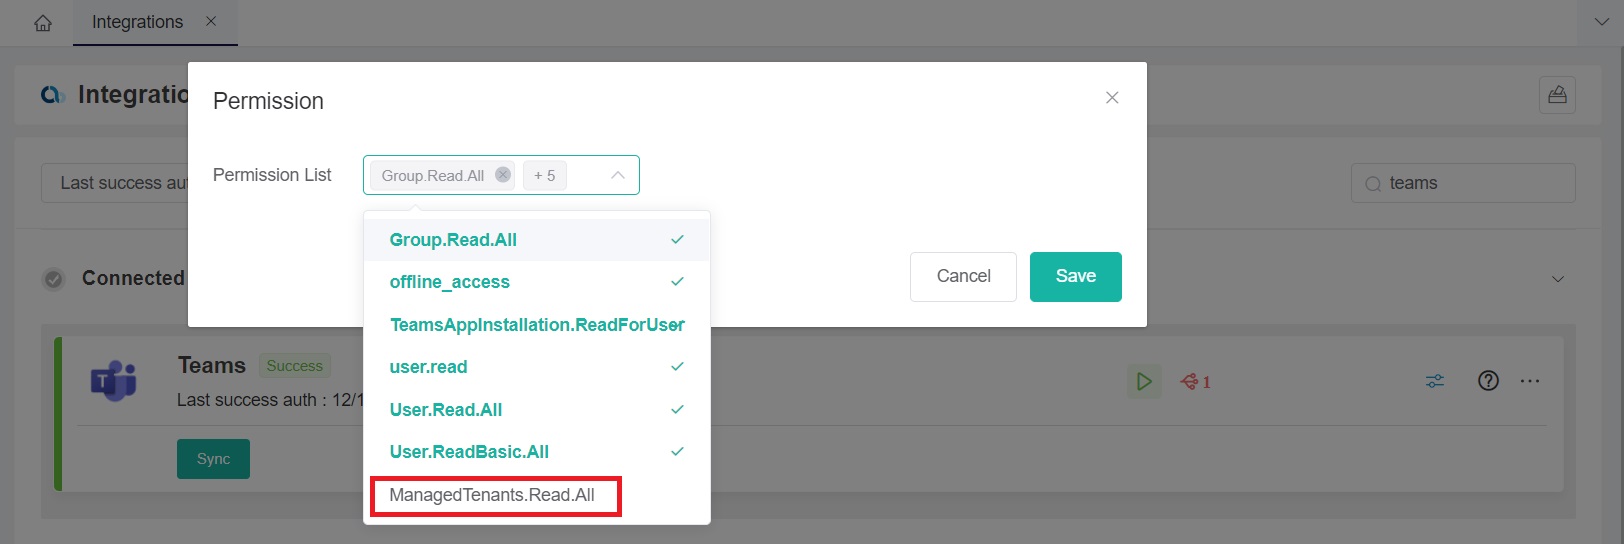Click the Cancel button
Screen dimensions: 1624x544
click(963, 276)
